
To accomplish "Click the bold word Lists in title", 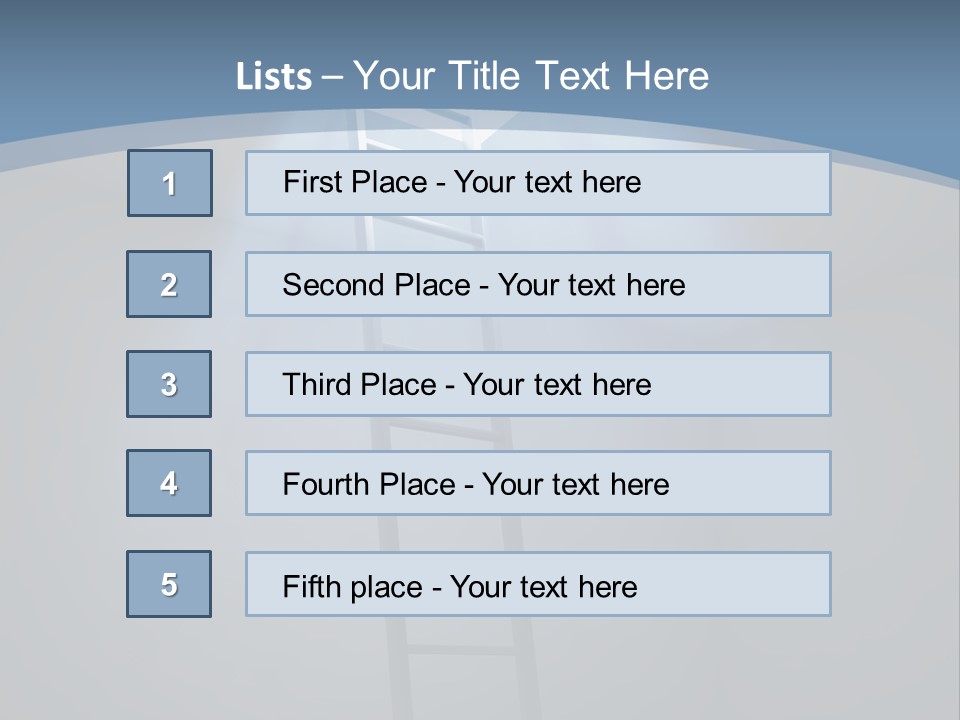I will pyautogui.click(x=274, y=77).
